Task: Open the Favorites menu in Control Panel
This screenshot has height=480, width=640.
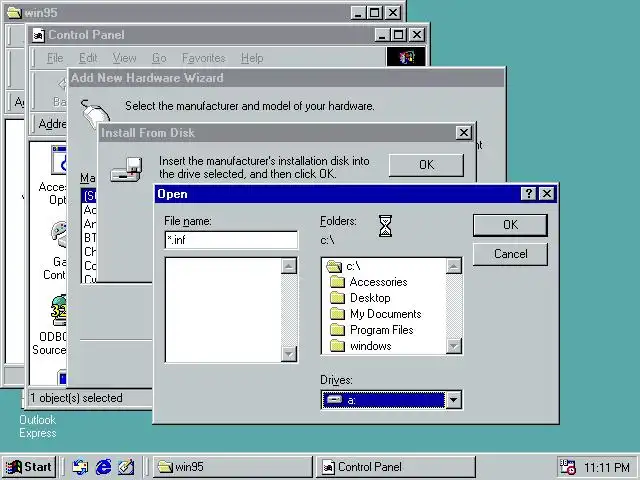Action: (x=204, y=58)
